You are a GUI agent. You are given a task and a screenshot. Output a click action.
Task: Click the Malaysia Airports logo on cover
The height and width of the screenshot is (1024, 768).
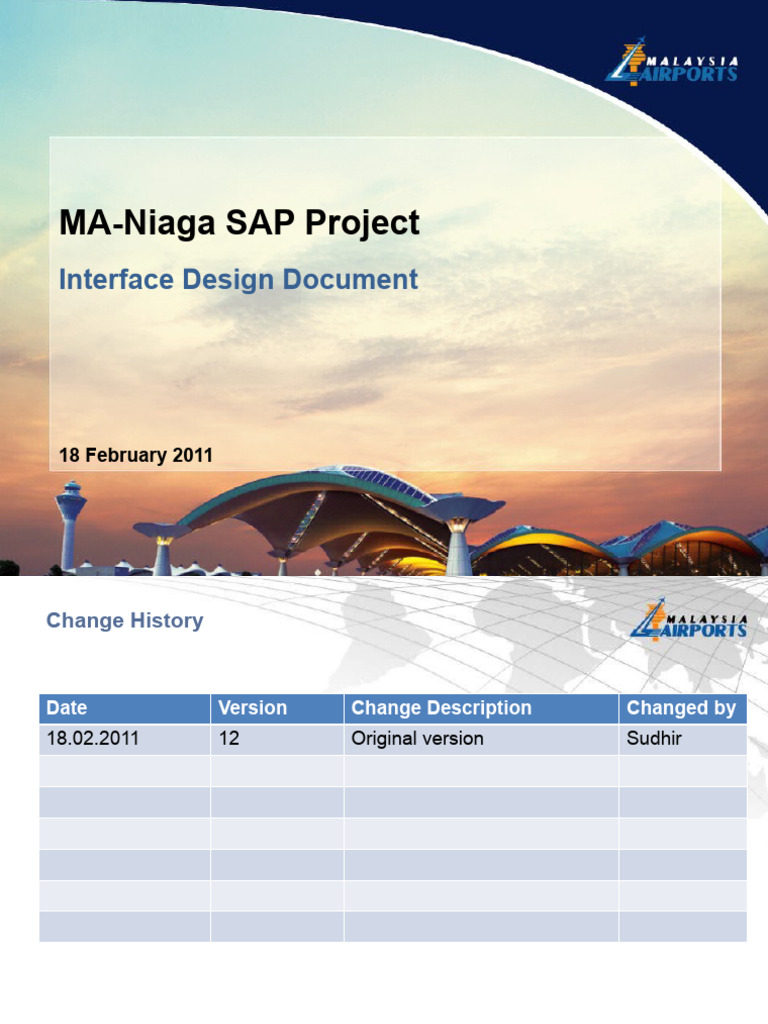(672, 62)
